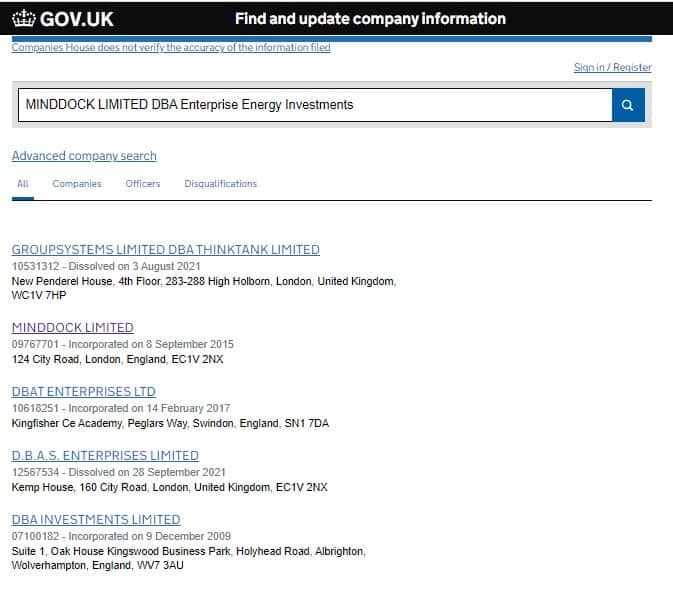
Task: Open Advanced company search
Action: click(x=84, y=156)
